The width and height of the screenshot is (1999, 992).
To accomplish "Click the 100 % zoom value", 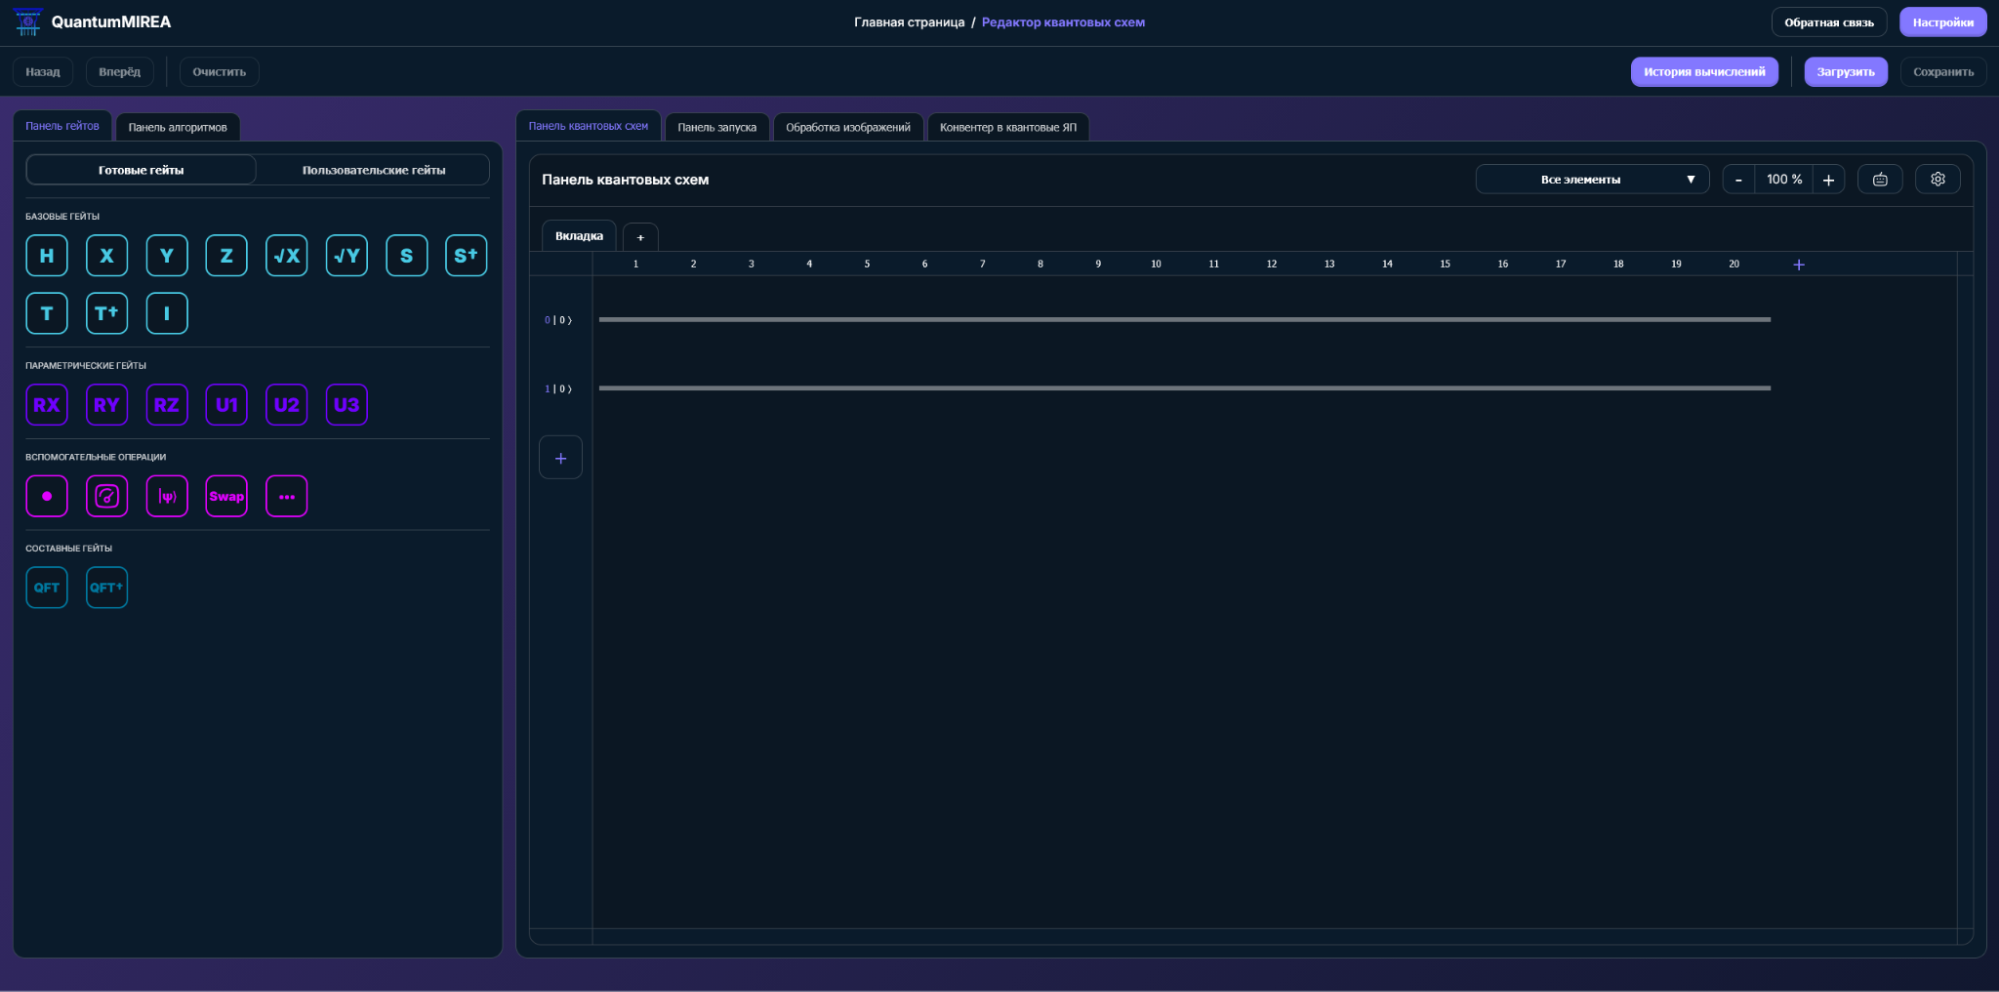I will (x=1784, y=179).
